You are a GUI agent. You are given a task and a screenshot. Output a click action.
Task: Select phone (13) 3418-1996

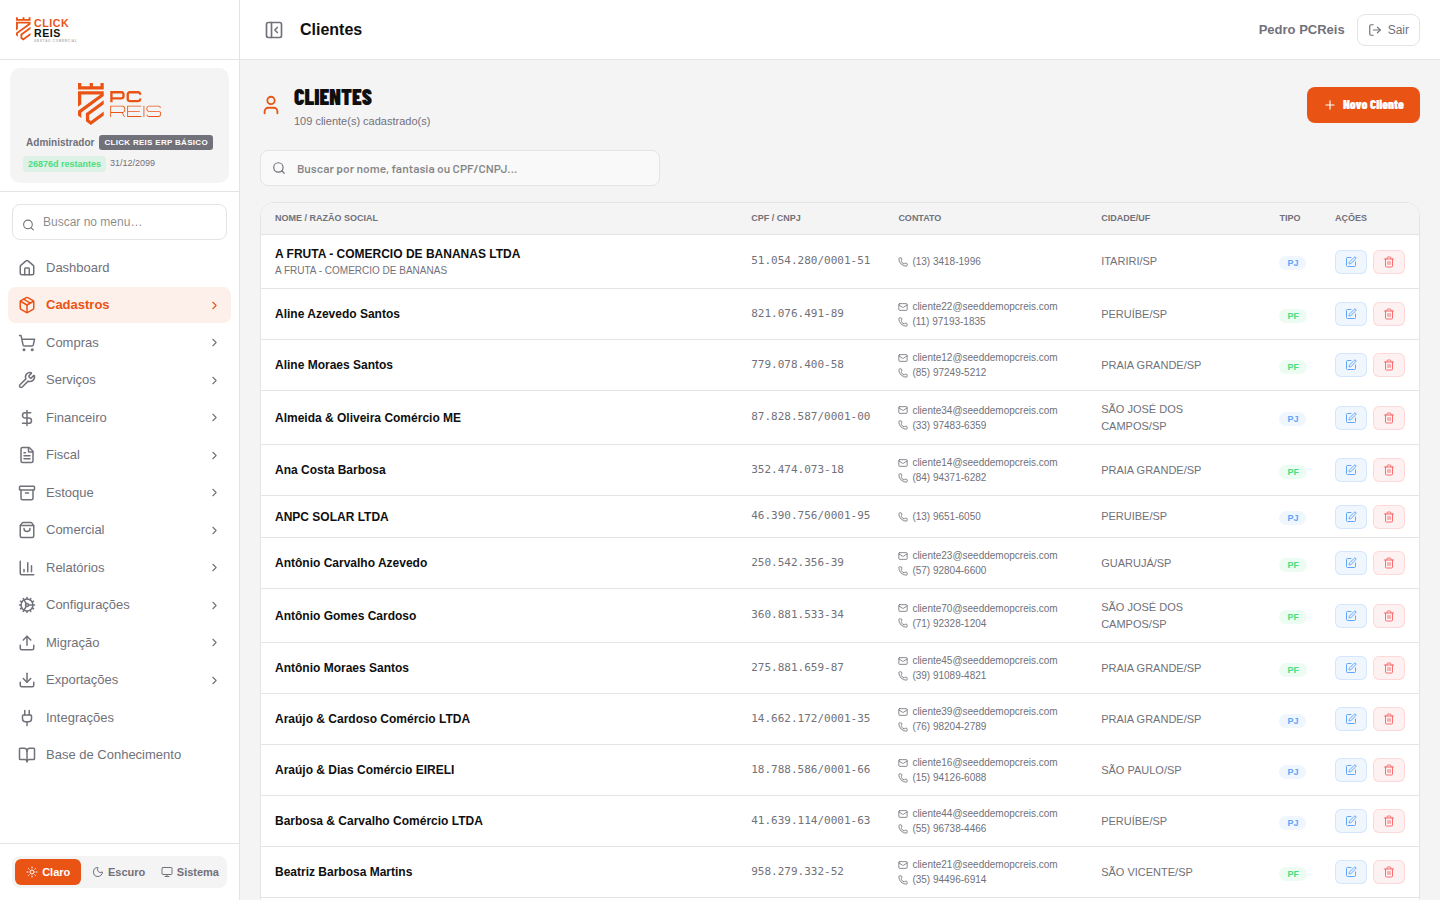pyautogui.click(x=946, y=262)
